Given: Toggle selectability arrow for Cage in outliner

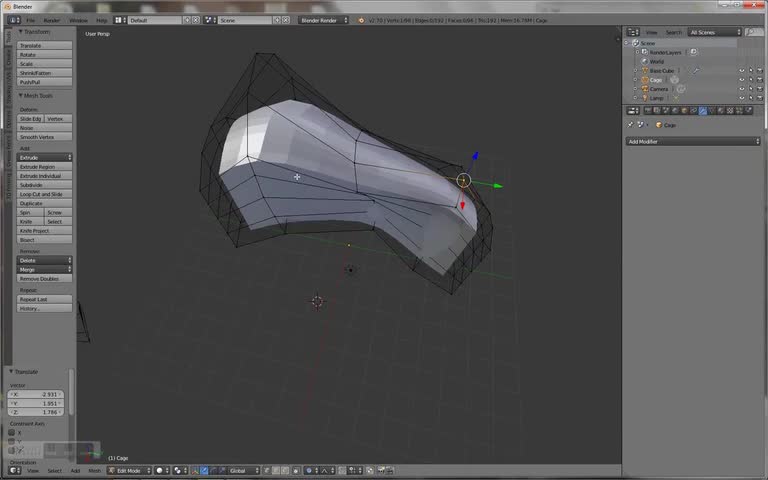Looking at the screenshot, I should click(751, 80).
